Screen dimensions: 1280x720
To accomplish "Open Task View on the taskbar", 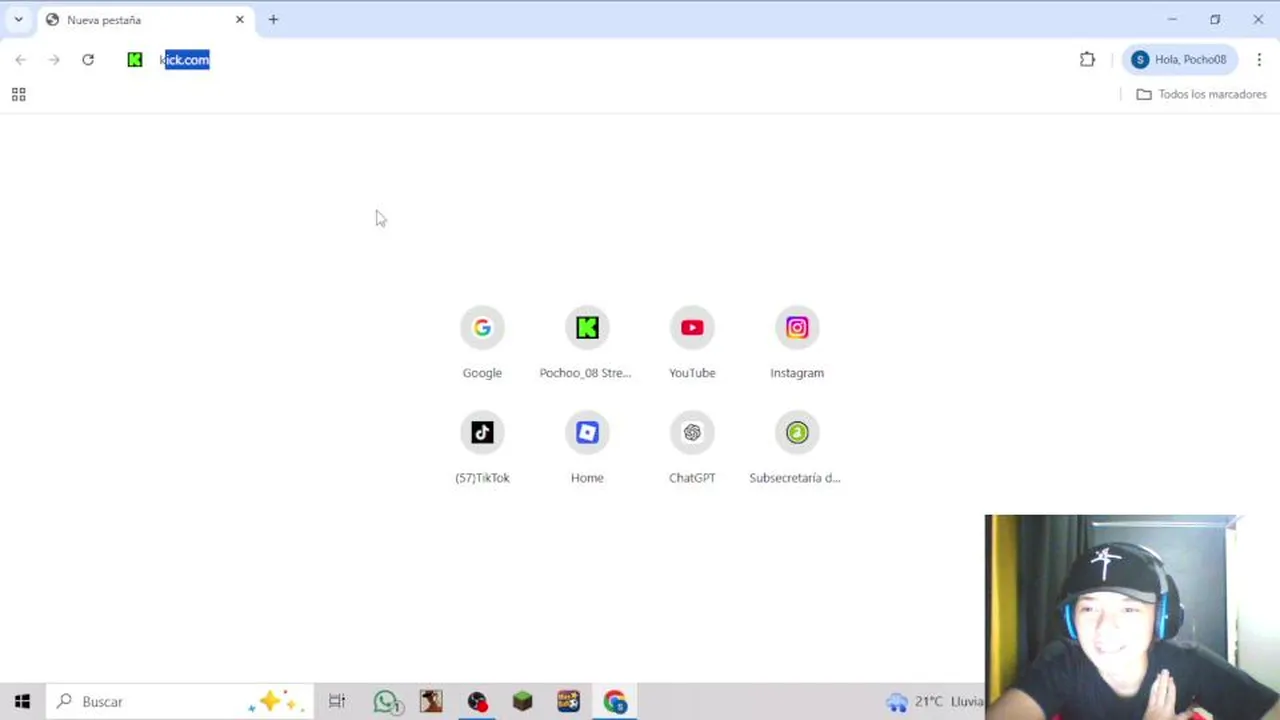I will click(x=337, y=702).
